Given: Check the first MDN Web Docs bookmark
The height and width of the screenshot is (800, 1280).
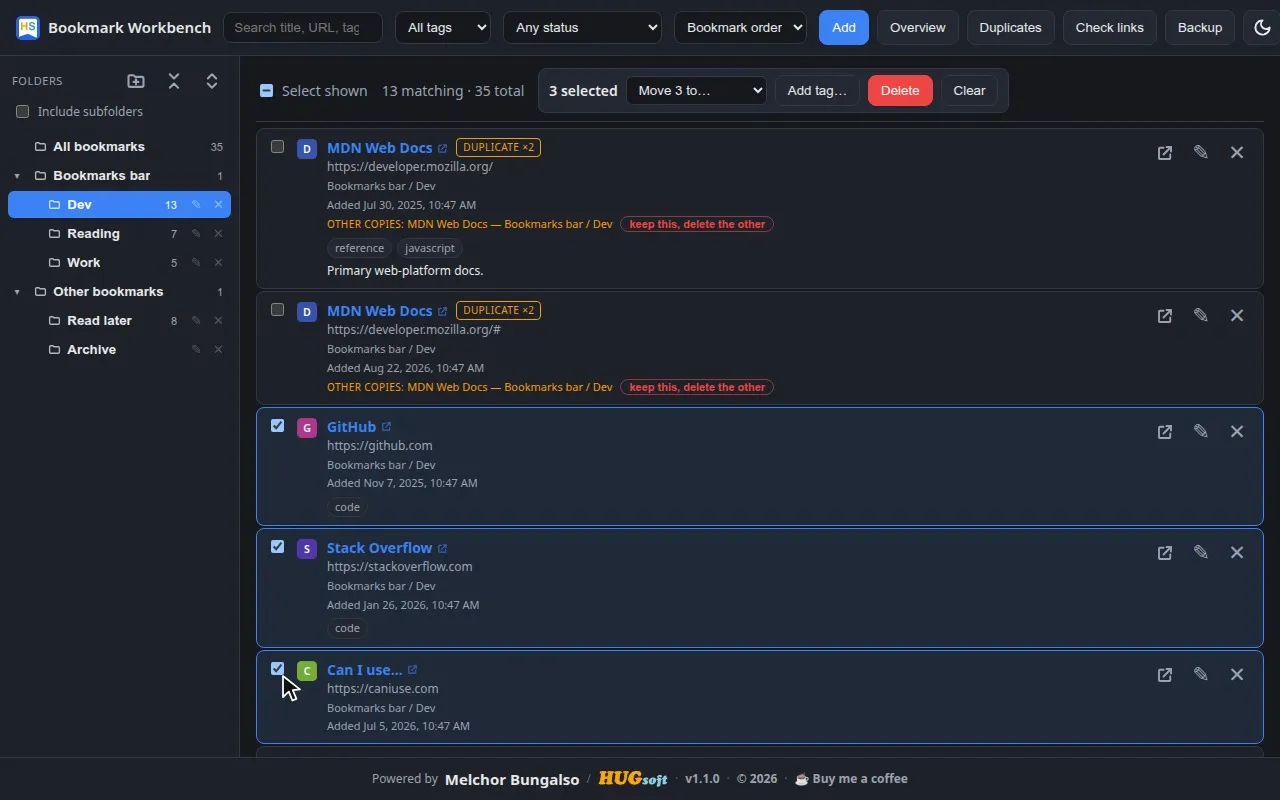Looking at the screenshot, I should click(x=278, y=147).
